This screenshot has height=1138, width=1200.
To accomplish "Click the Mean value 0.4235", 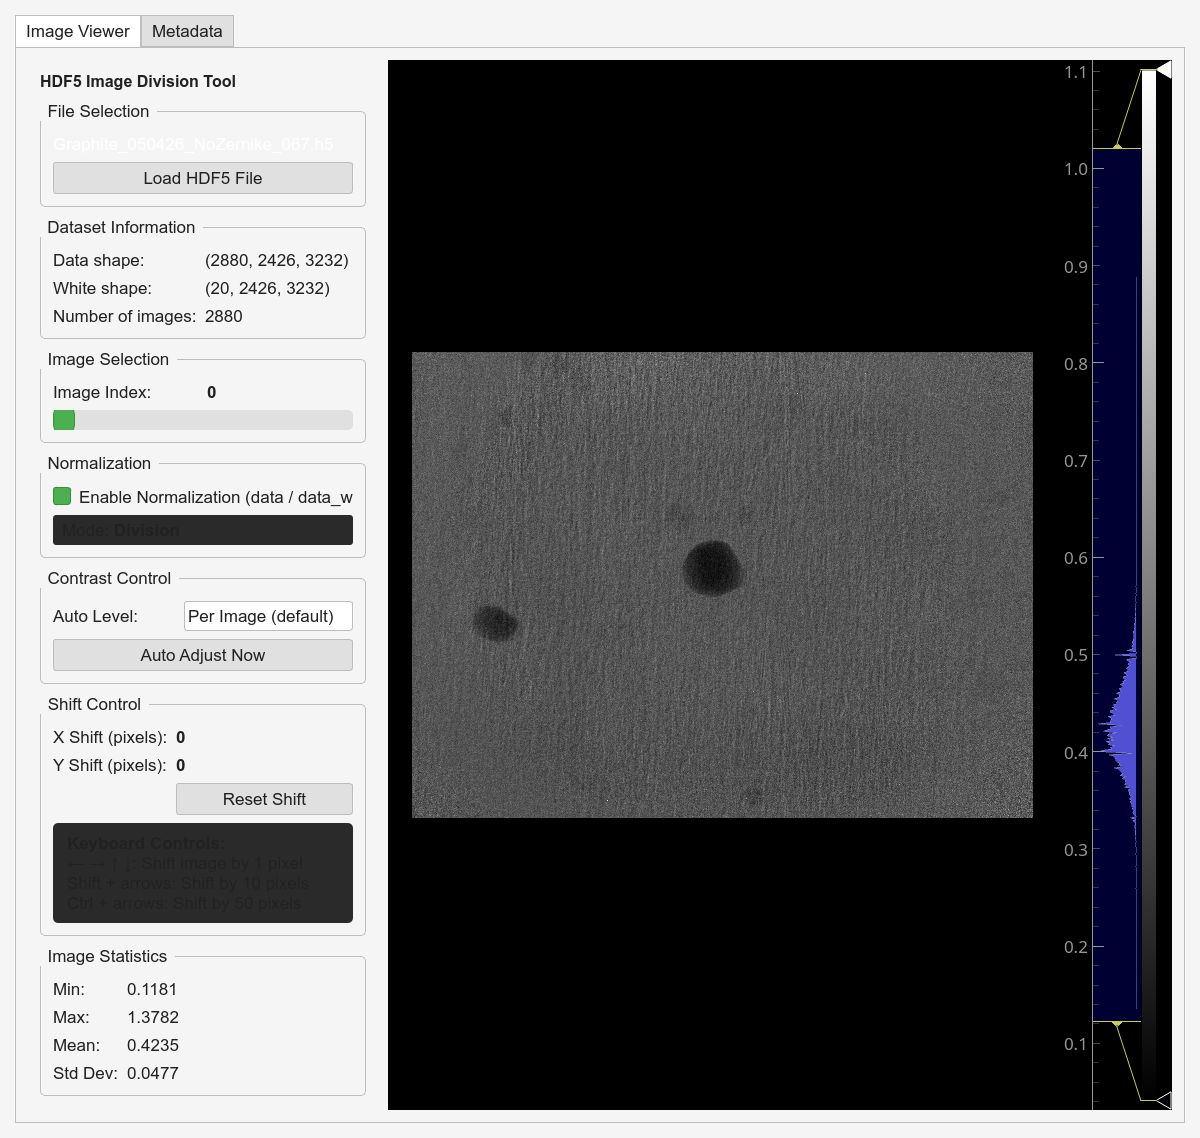I will [153, 1045].
